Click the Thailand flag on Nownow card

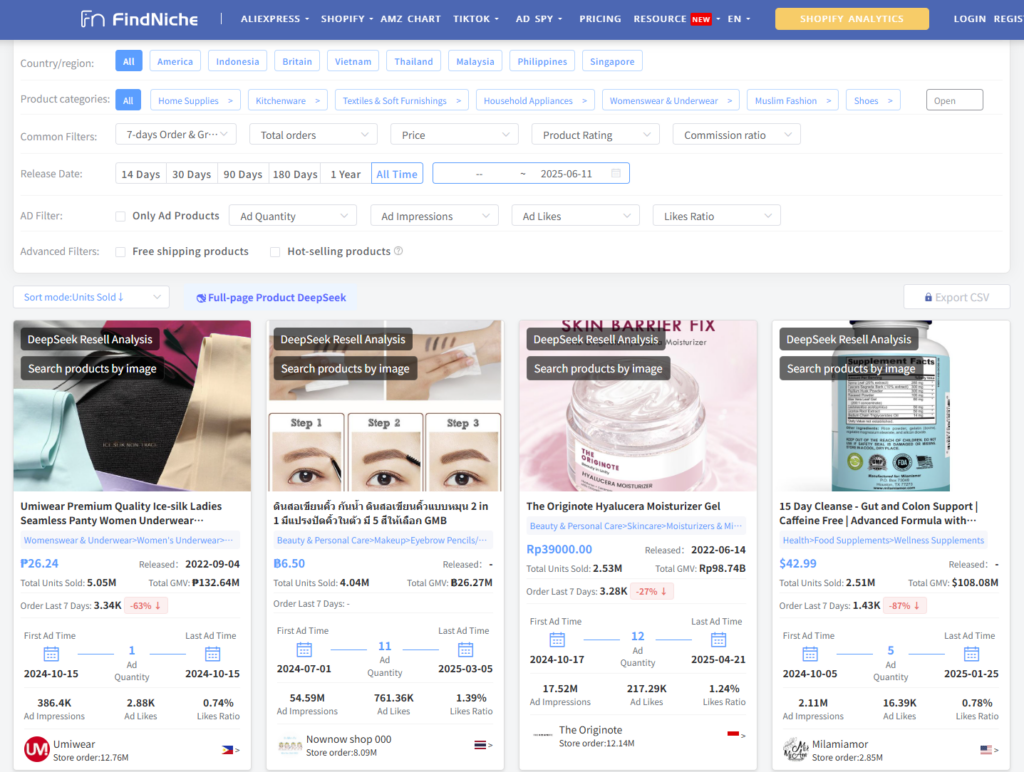click(480, 745)
